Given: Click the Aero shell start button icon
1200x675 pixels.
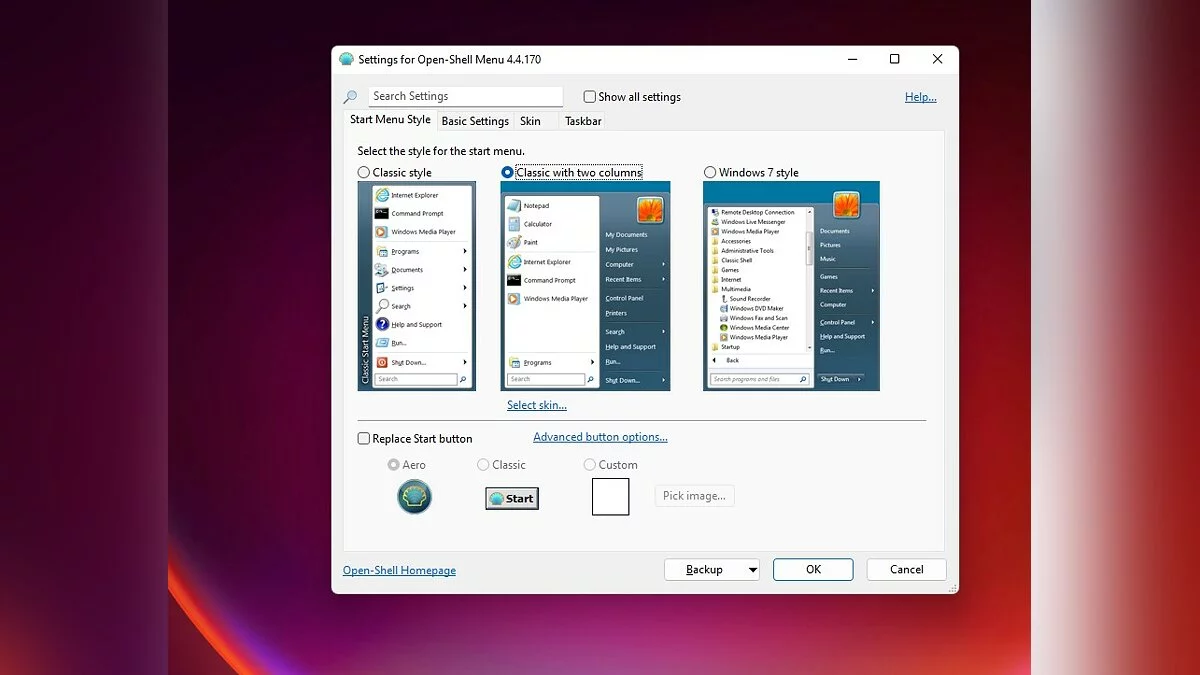Looking at the screenshot, I should 414,497.
